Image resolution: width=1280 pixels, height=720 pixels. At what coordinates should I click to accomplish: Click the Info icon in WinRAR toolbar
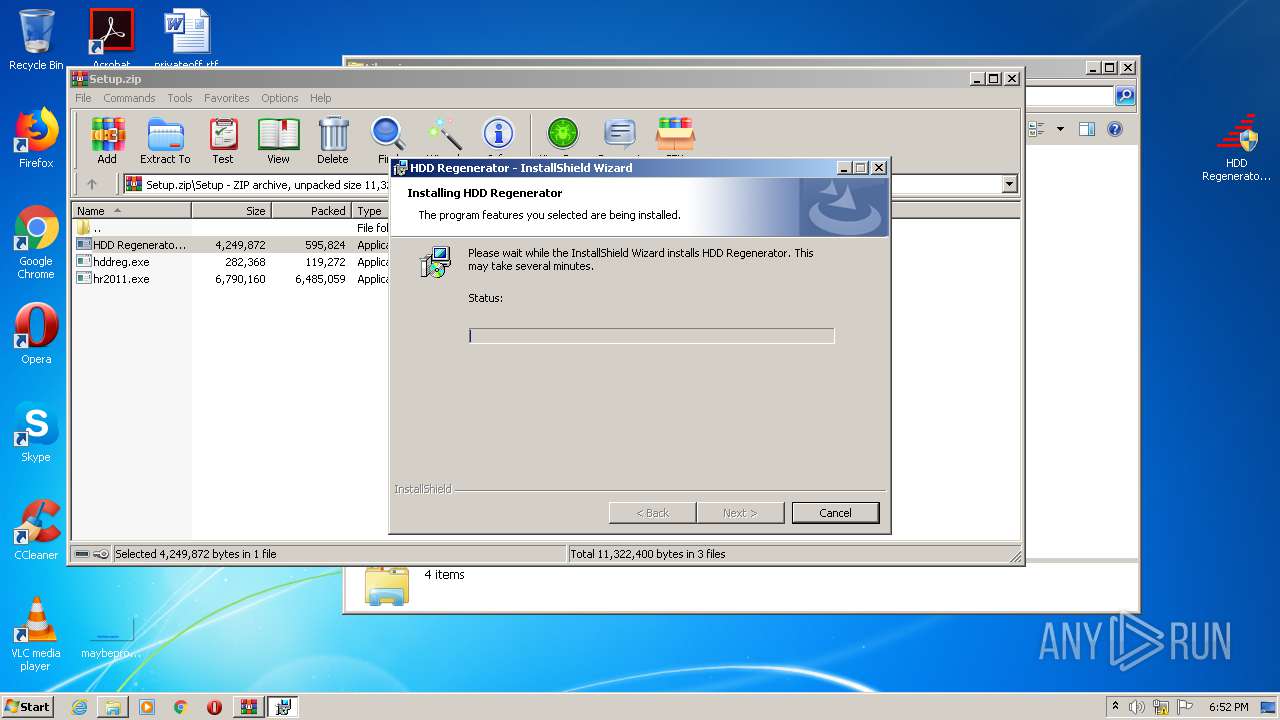tap(498, 134)
